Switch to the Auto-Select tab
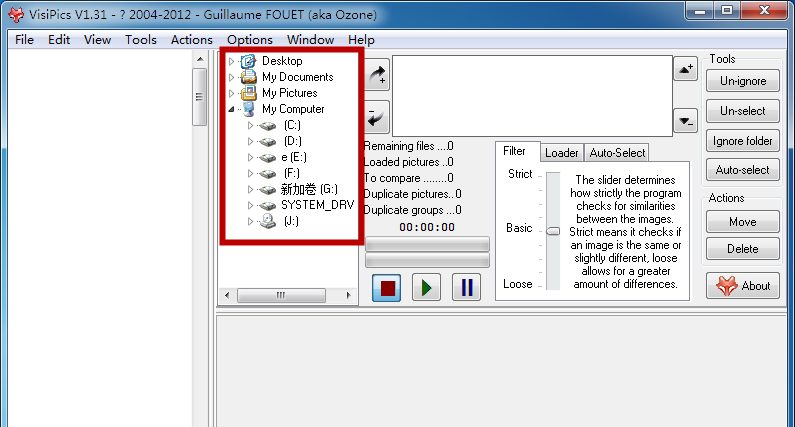The height and width of the screenshot is (427, 795). pos(617,153)
